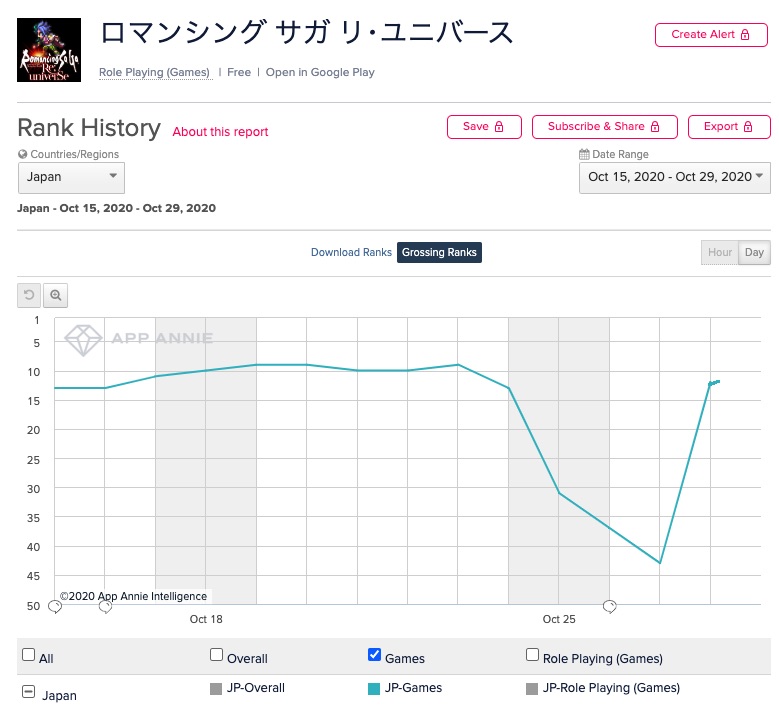The width and height of the screenshot is (779, 706).
Task: Click the chart reset undo icon
Action: point(29,295)
